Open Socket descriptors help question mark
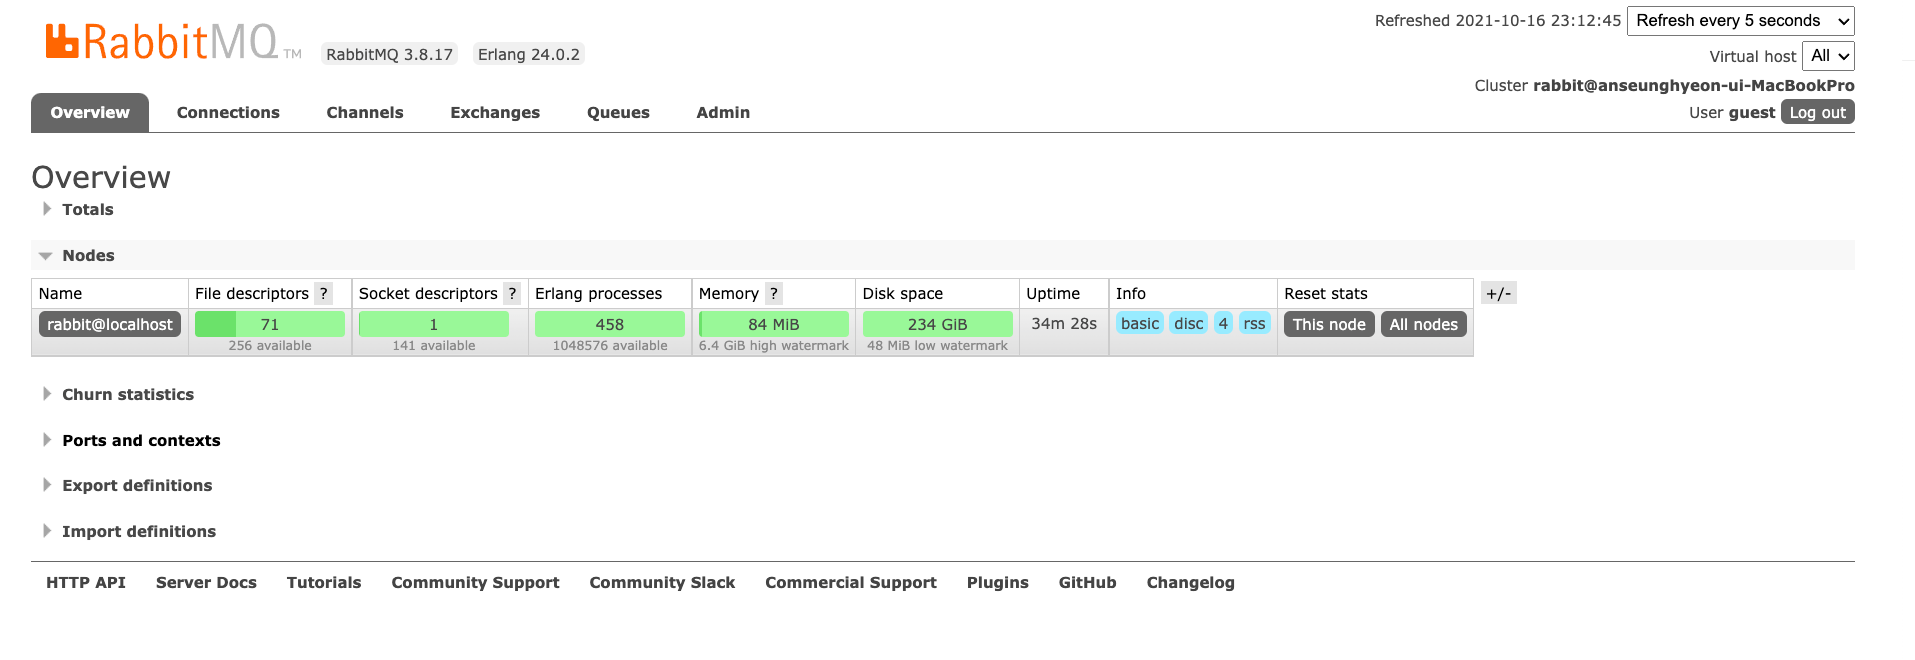 tap(512, 293)
